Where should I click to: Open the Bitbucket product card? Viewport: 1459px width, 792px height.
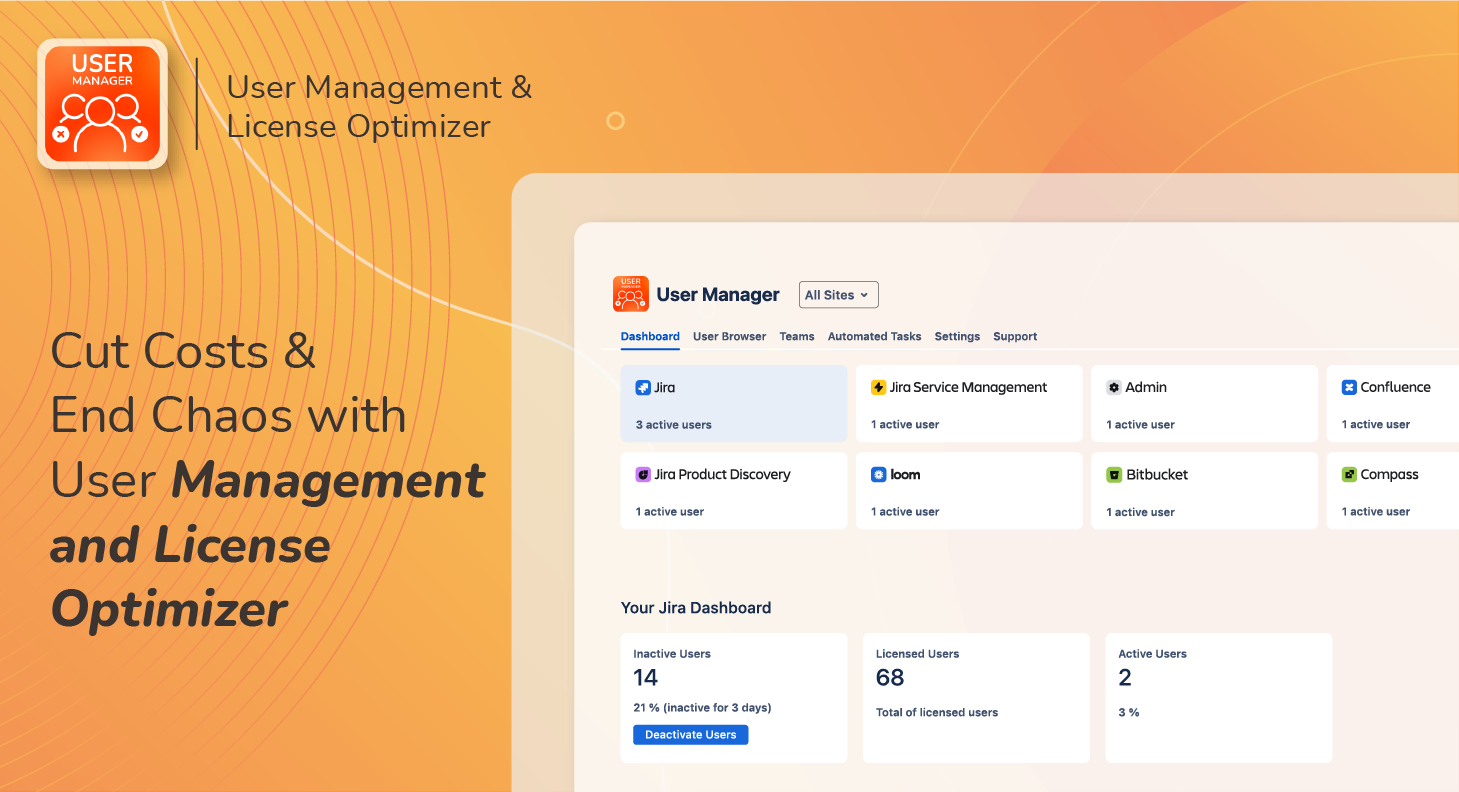tap(1204, 490)
